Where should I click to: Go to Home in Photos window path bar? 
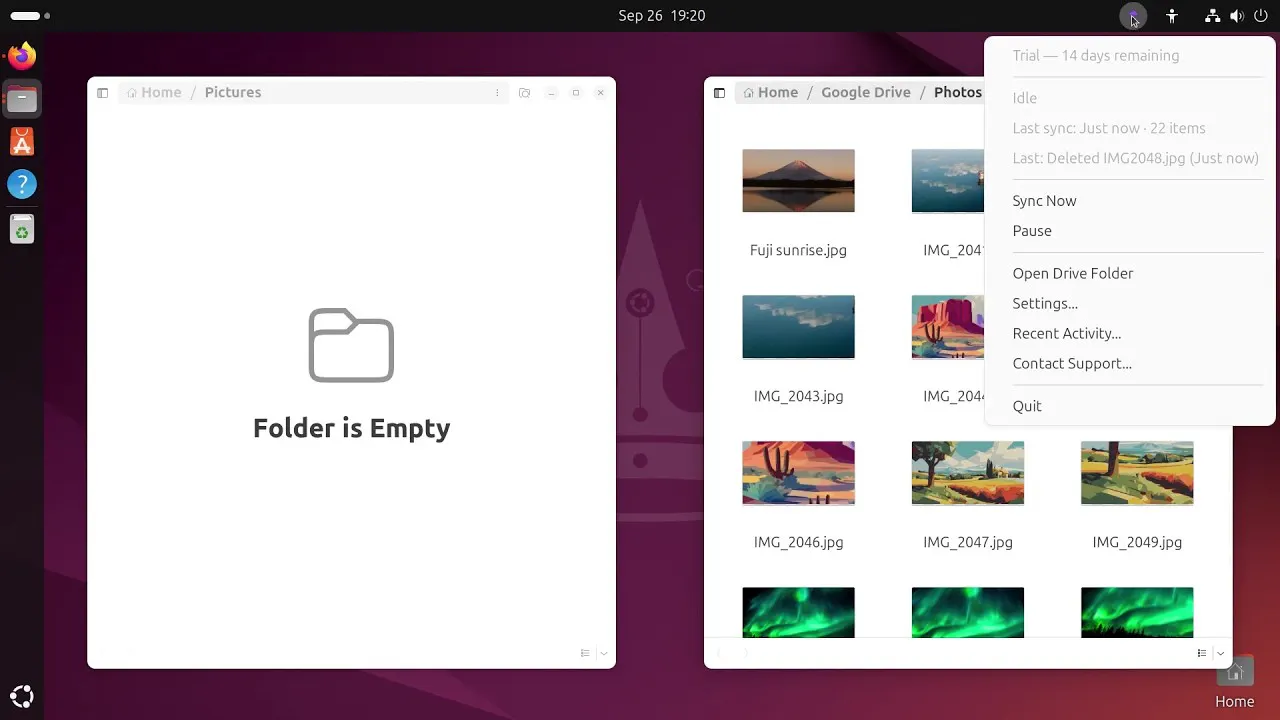pyautogui.click(x=771, y=92)
